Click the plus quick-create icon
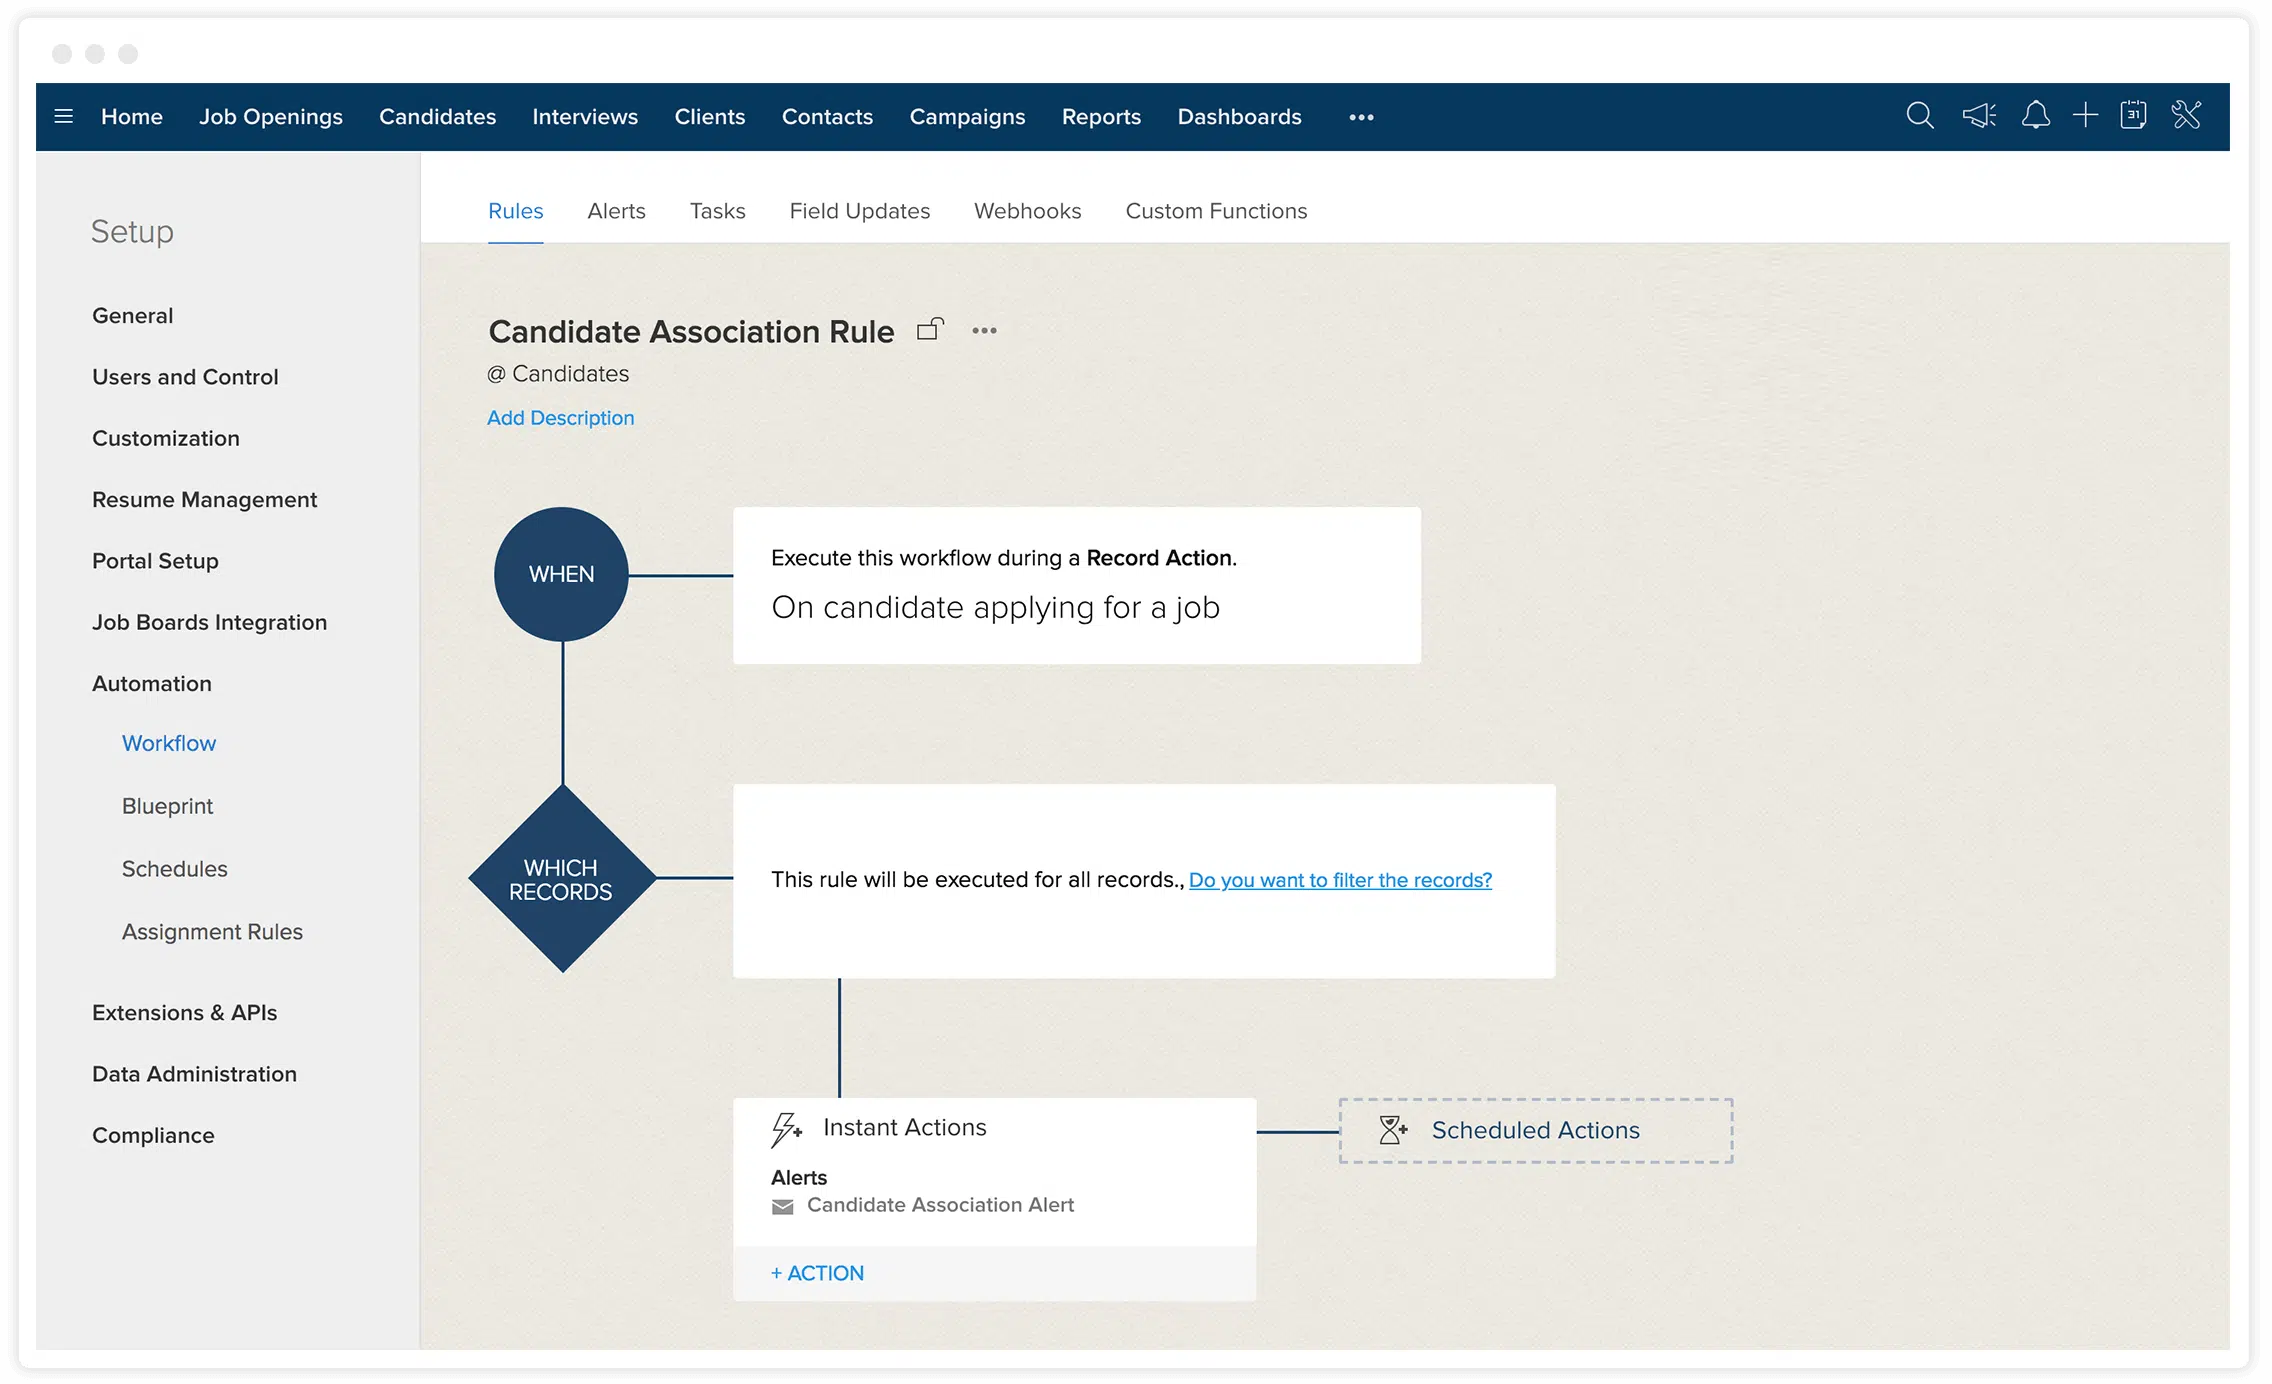Viewport: 2272px width, 1384px height. pyautogui.click(x=2086, y=116)
